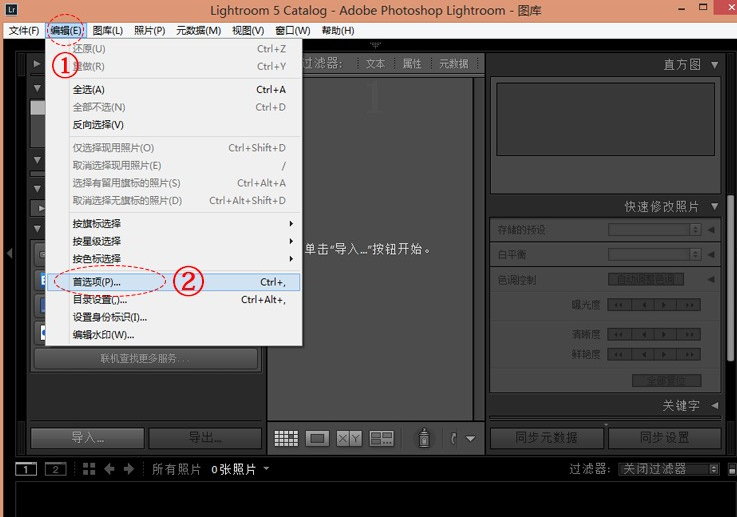Hide the left panel group arrow
This screenshot has height=517, width=737.
(9, 254)
